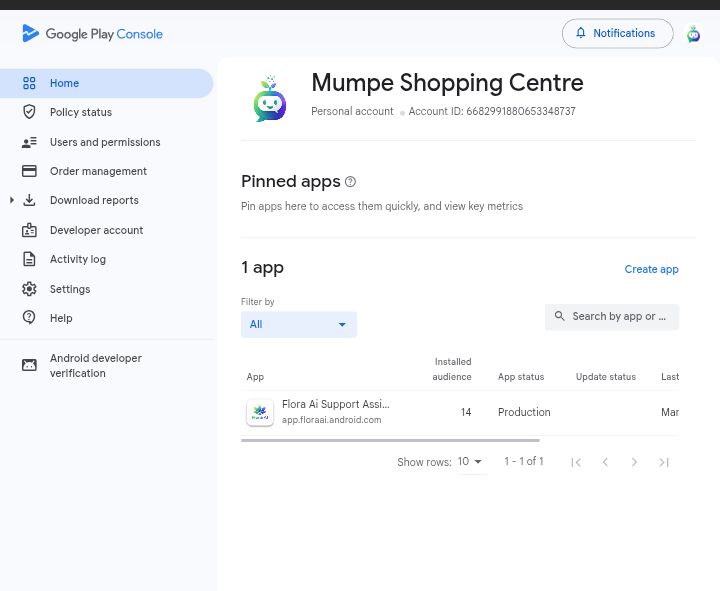Click the Android developer verification icon
This screenshot has height=591, width=720.
[29, 365]
